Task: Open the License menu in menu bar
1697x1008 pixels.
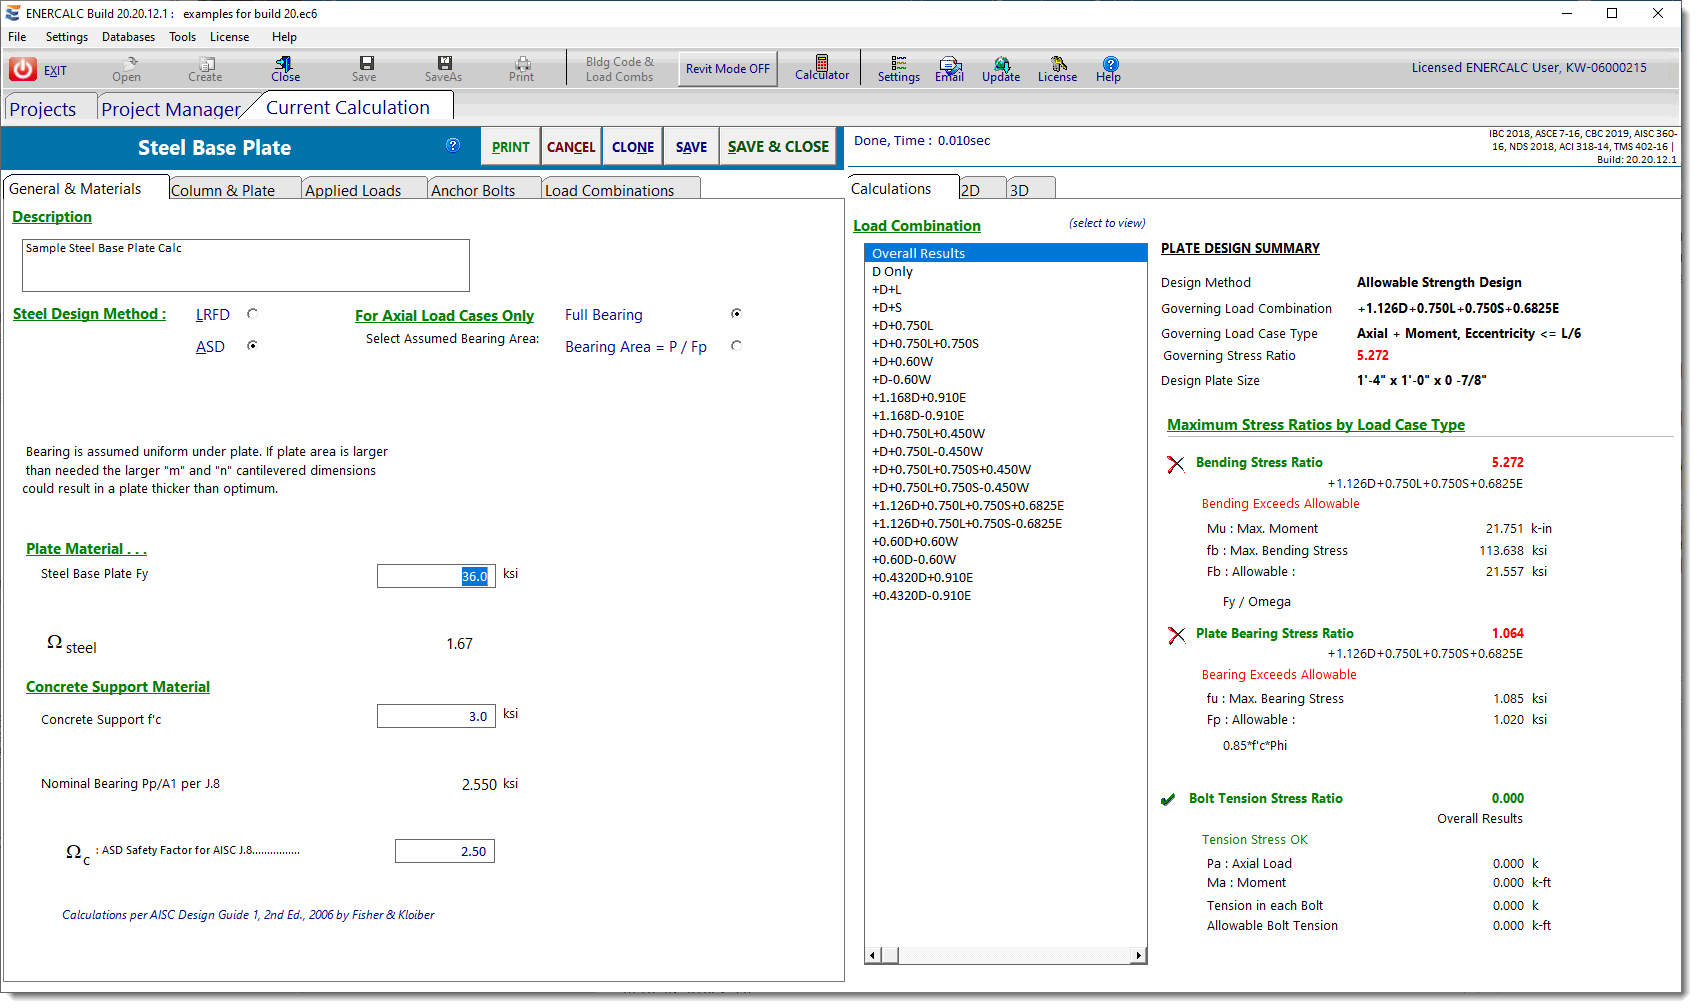Action: tap(230, 37)
